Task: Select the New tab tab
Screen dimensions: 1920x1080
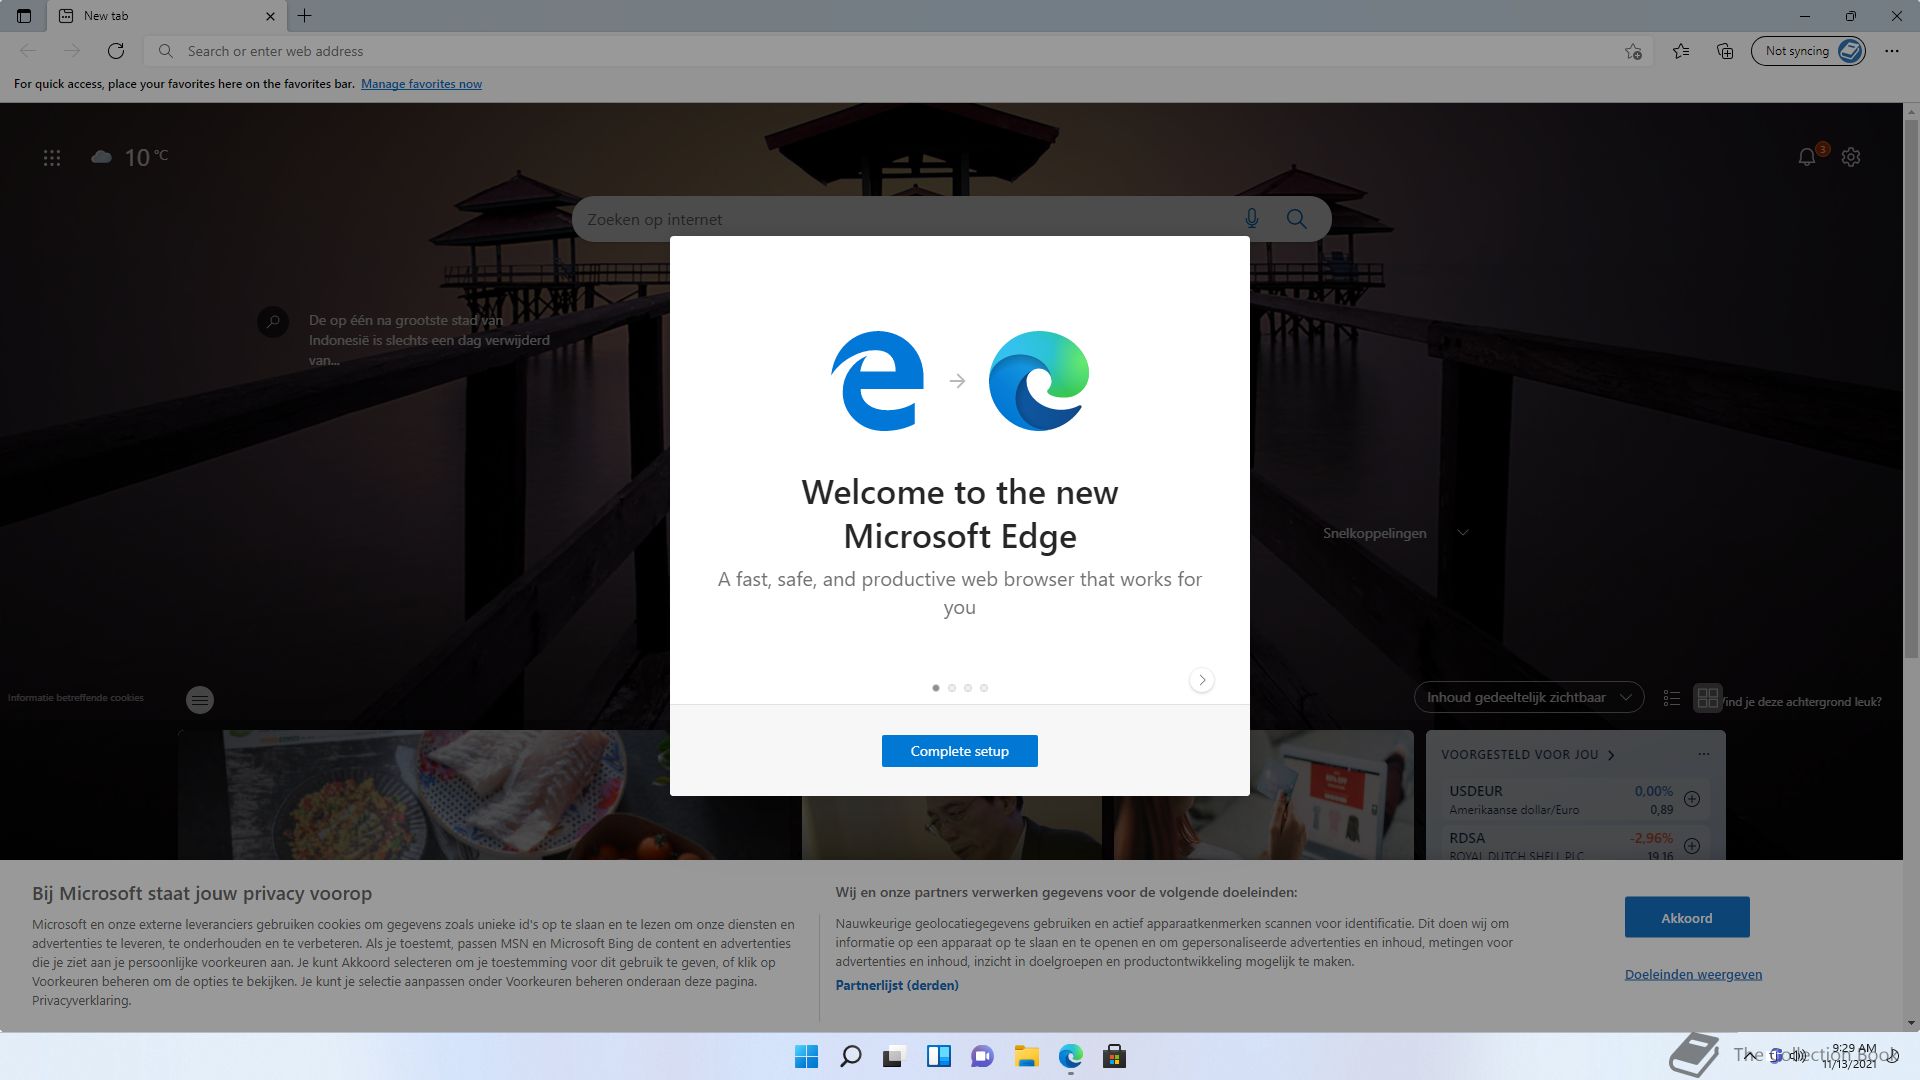Action: (x=167, y=16)
